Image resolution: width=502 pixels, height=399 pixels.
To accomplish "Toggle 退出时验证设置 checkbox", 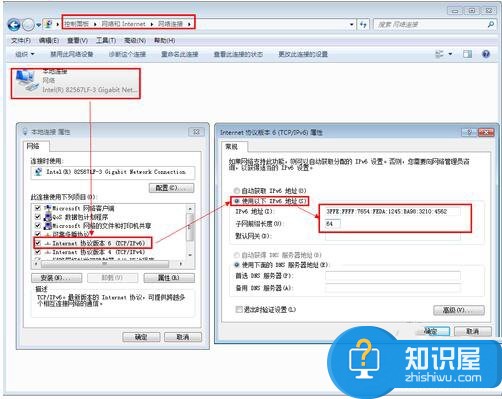I will (x=239, y=309).
